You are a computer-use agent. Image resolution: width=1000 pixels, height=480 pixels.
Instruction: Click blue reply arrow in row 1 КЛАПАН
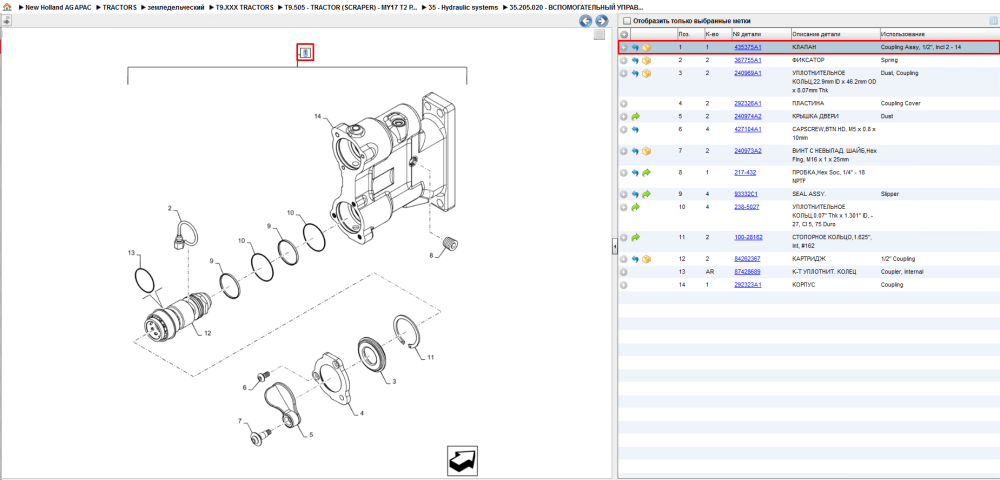pyautogui.click(x=635, y=47)
